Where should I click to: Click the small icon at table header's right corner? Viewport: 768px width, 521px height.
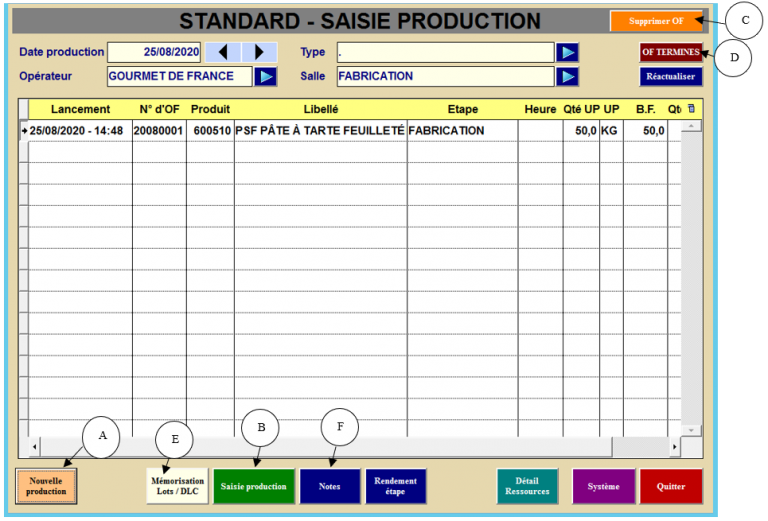coord(690,107)
